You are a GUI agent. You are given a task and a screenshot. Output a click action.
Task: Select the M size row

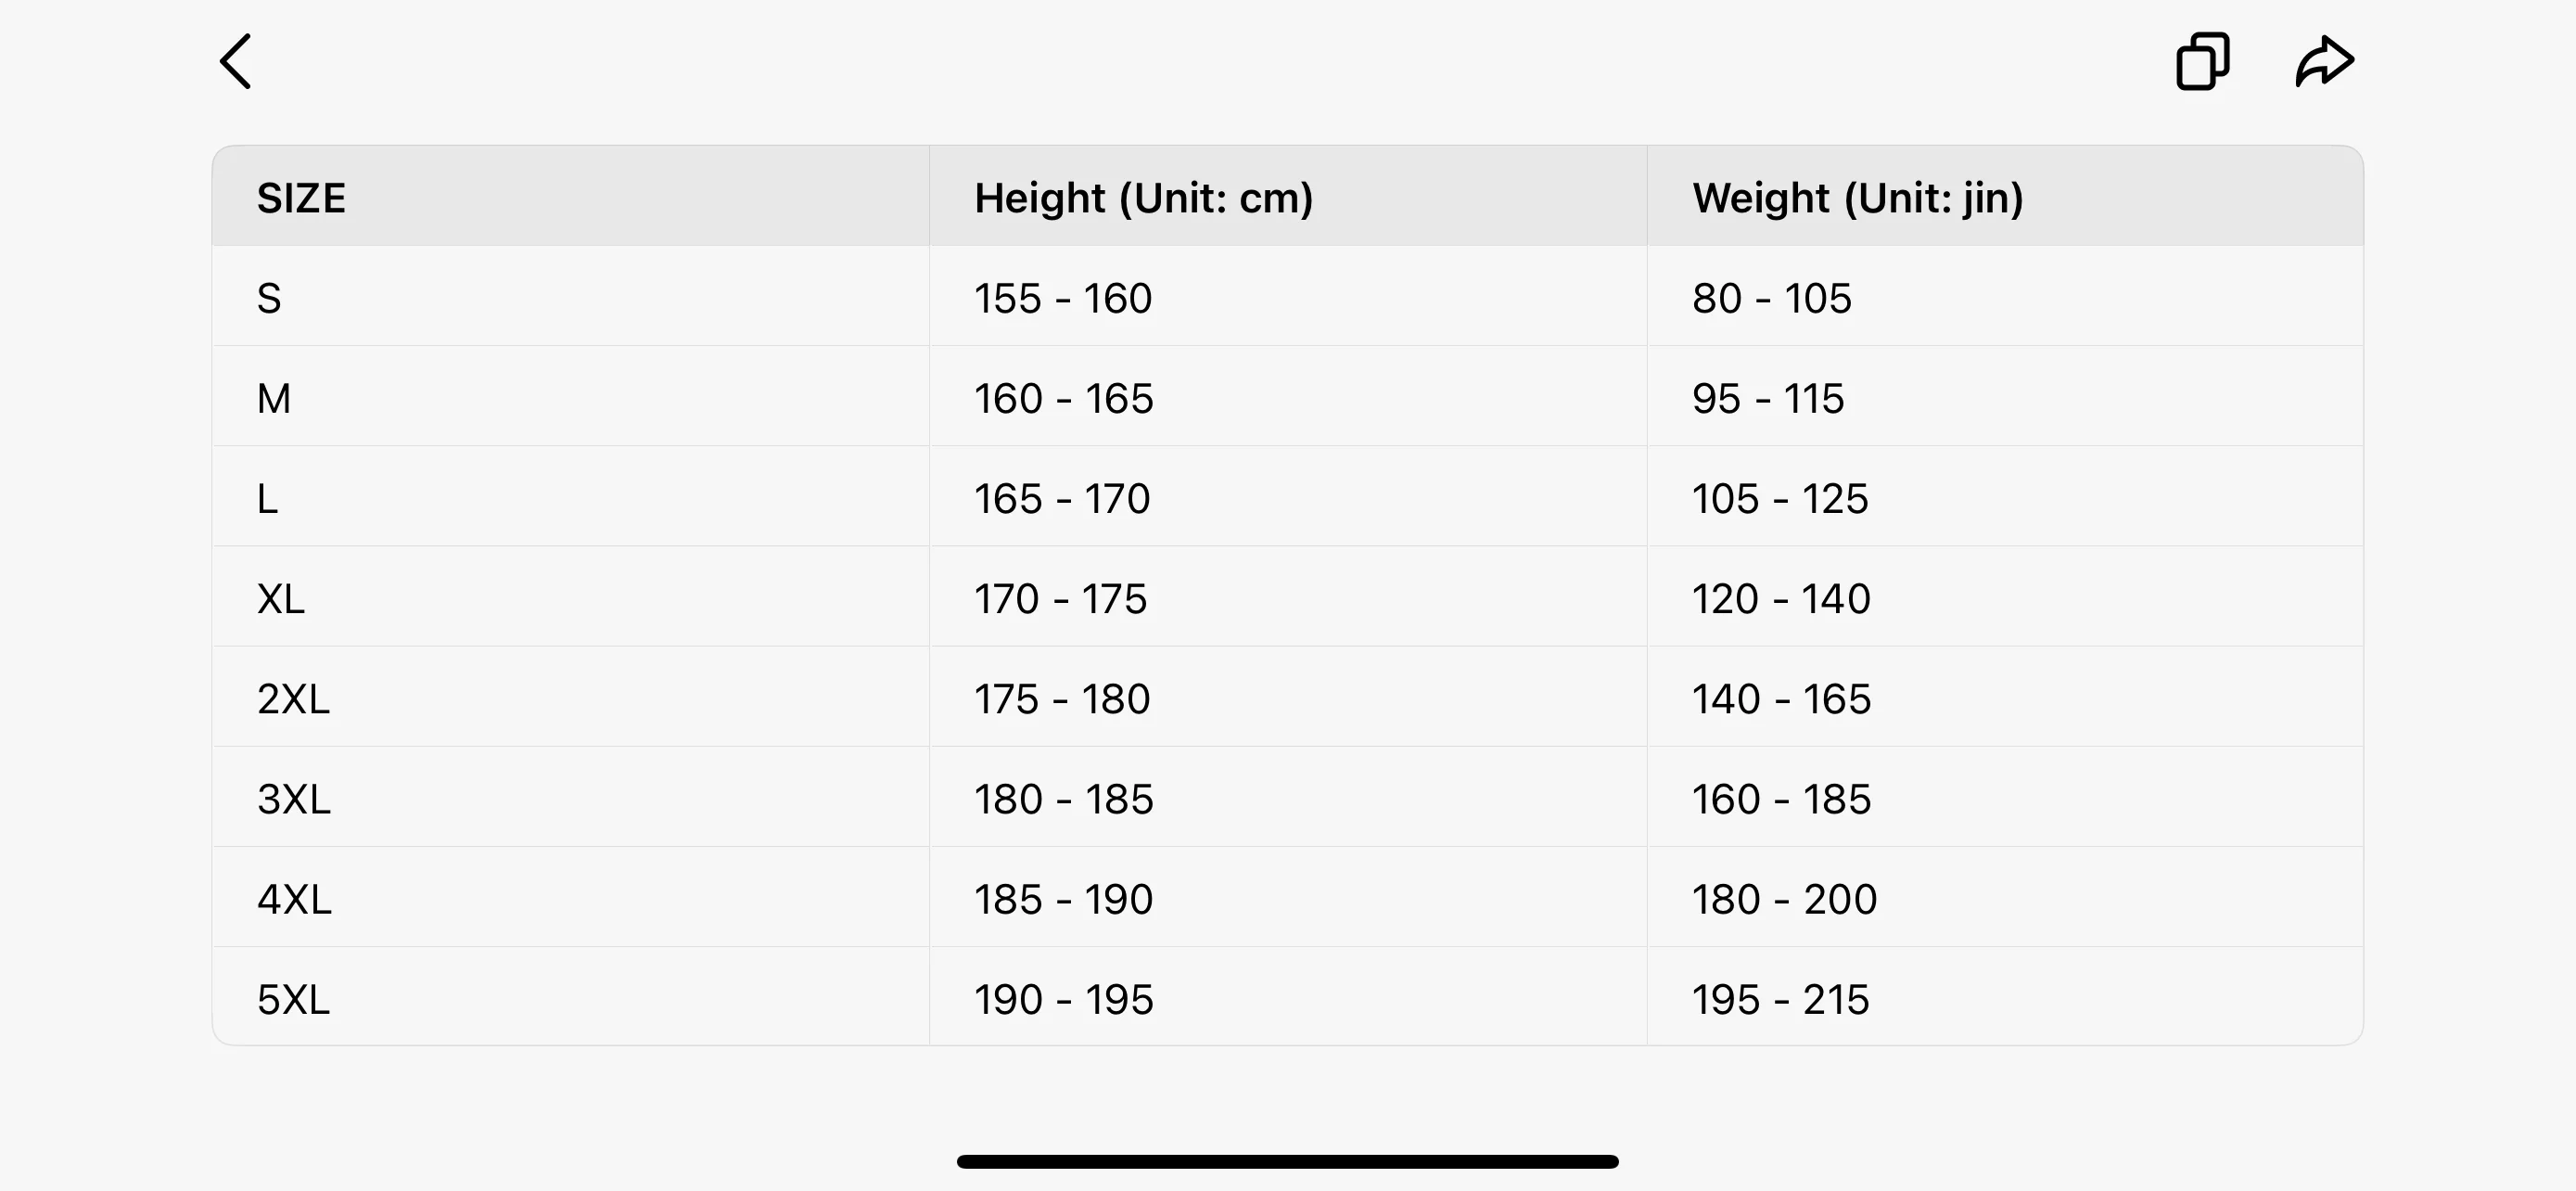click(x=274, y=397)
